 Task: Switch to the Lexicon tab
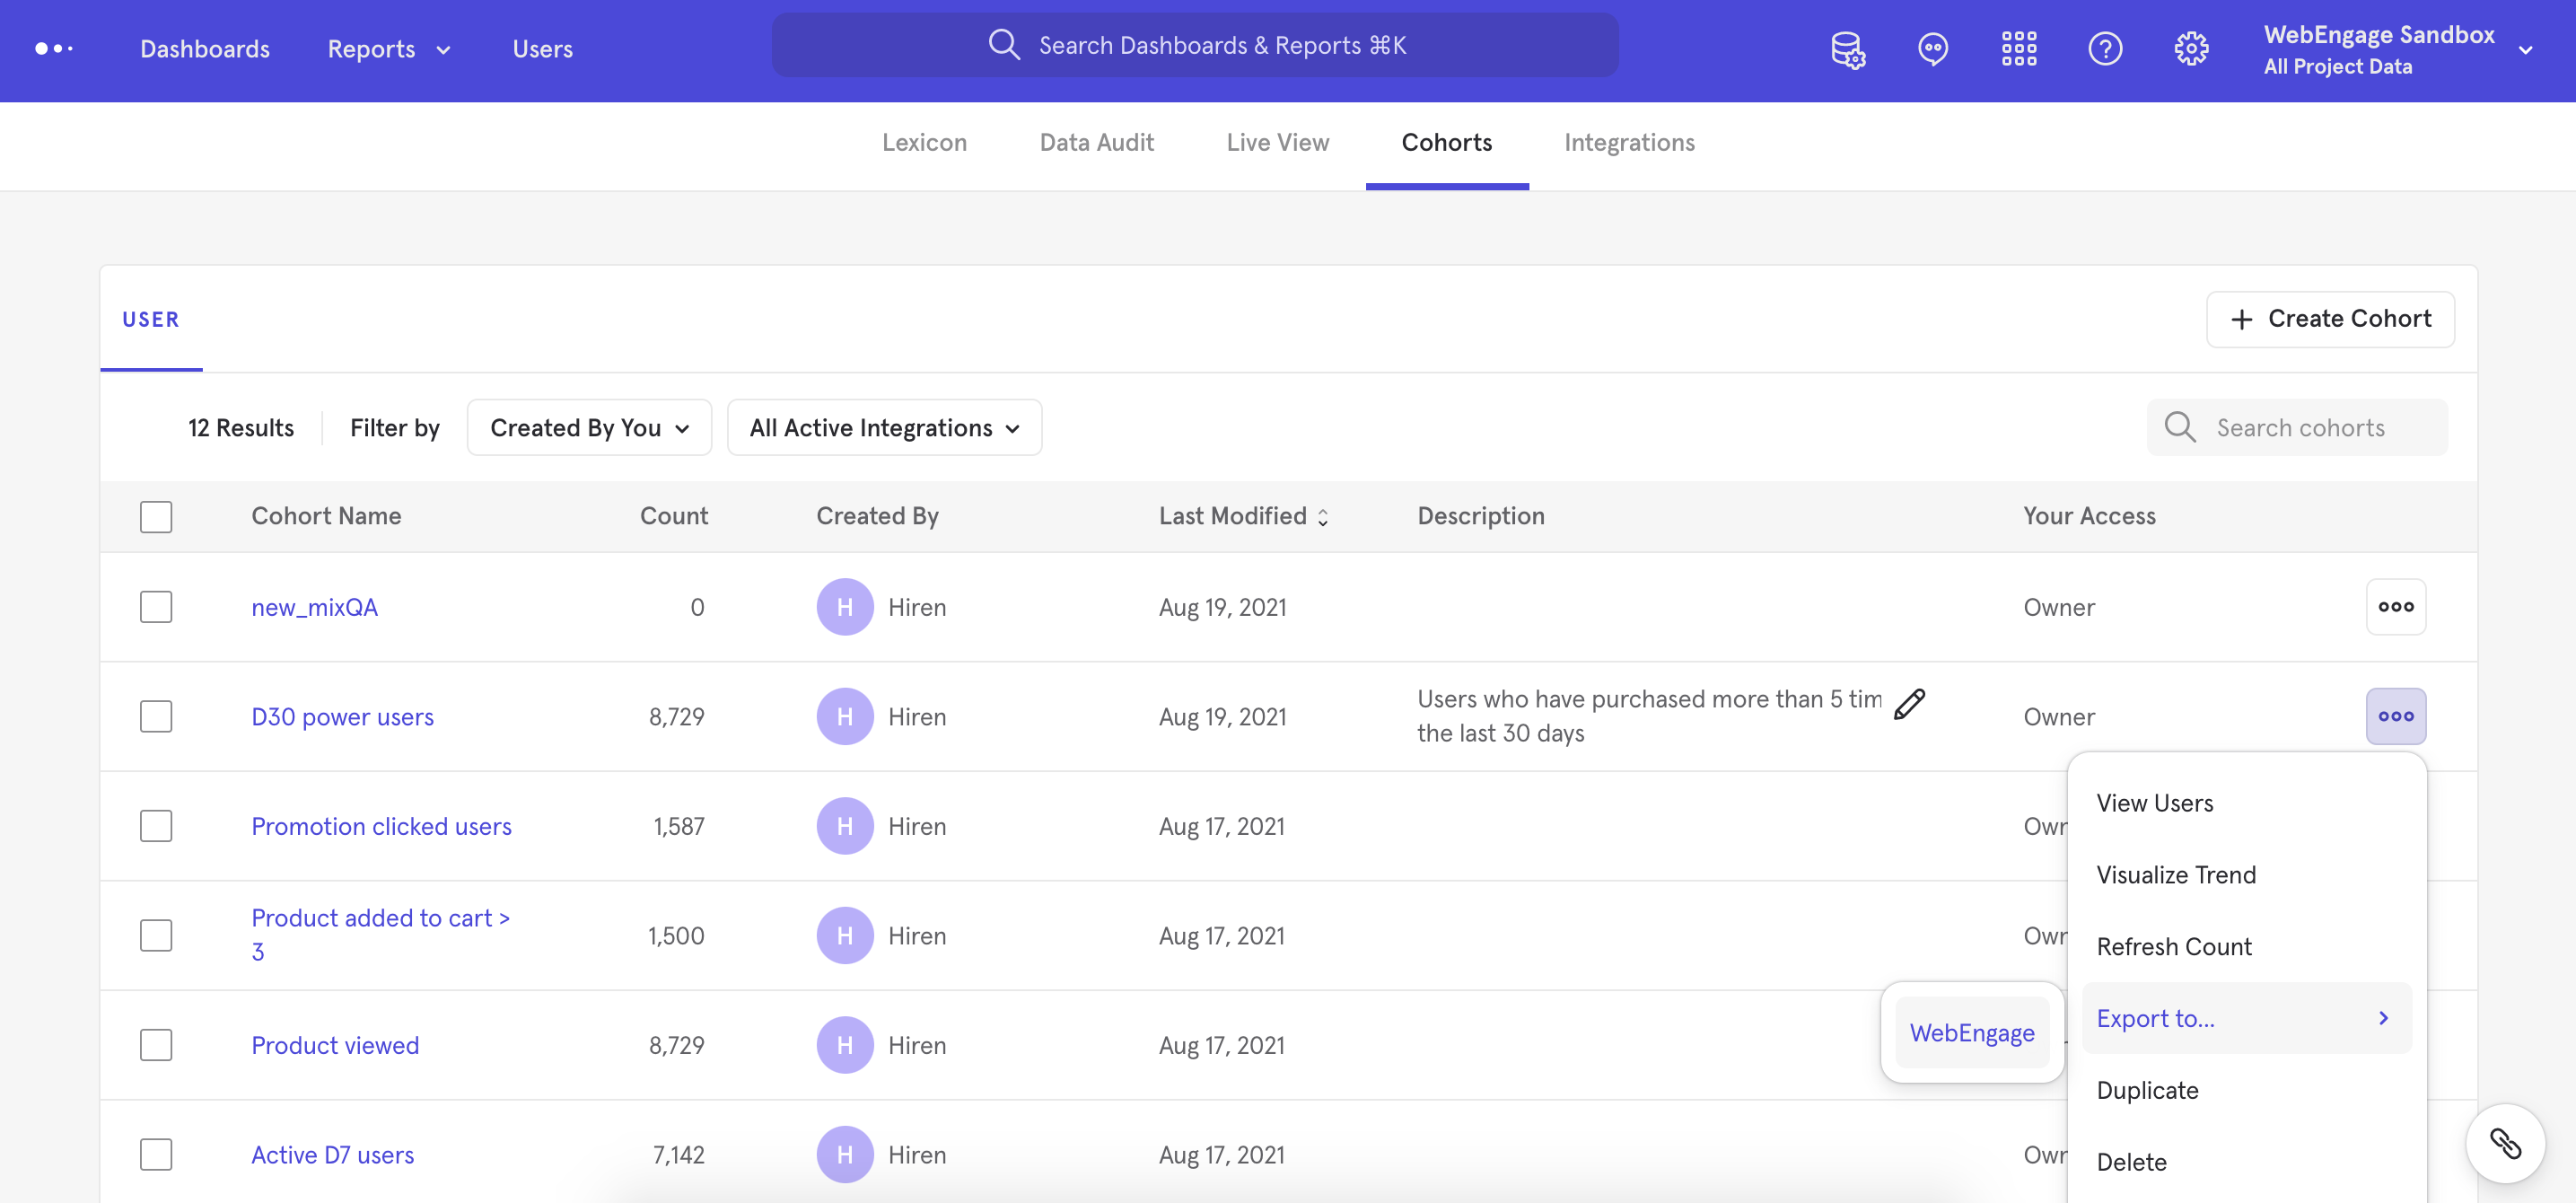coord(924,143)
